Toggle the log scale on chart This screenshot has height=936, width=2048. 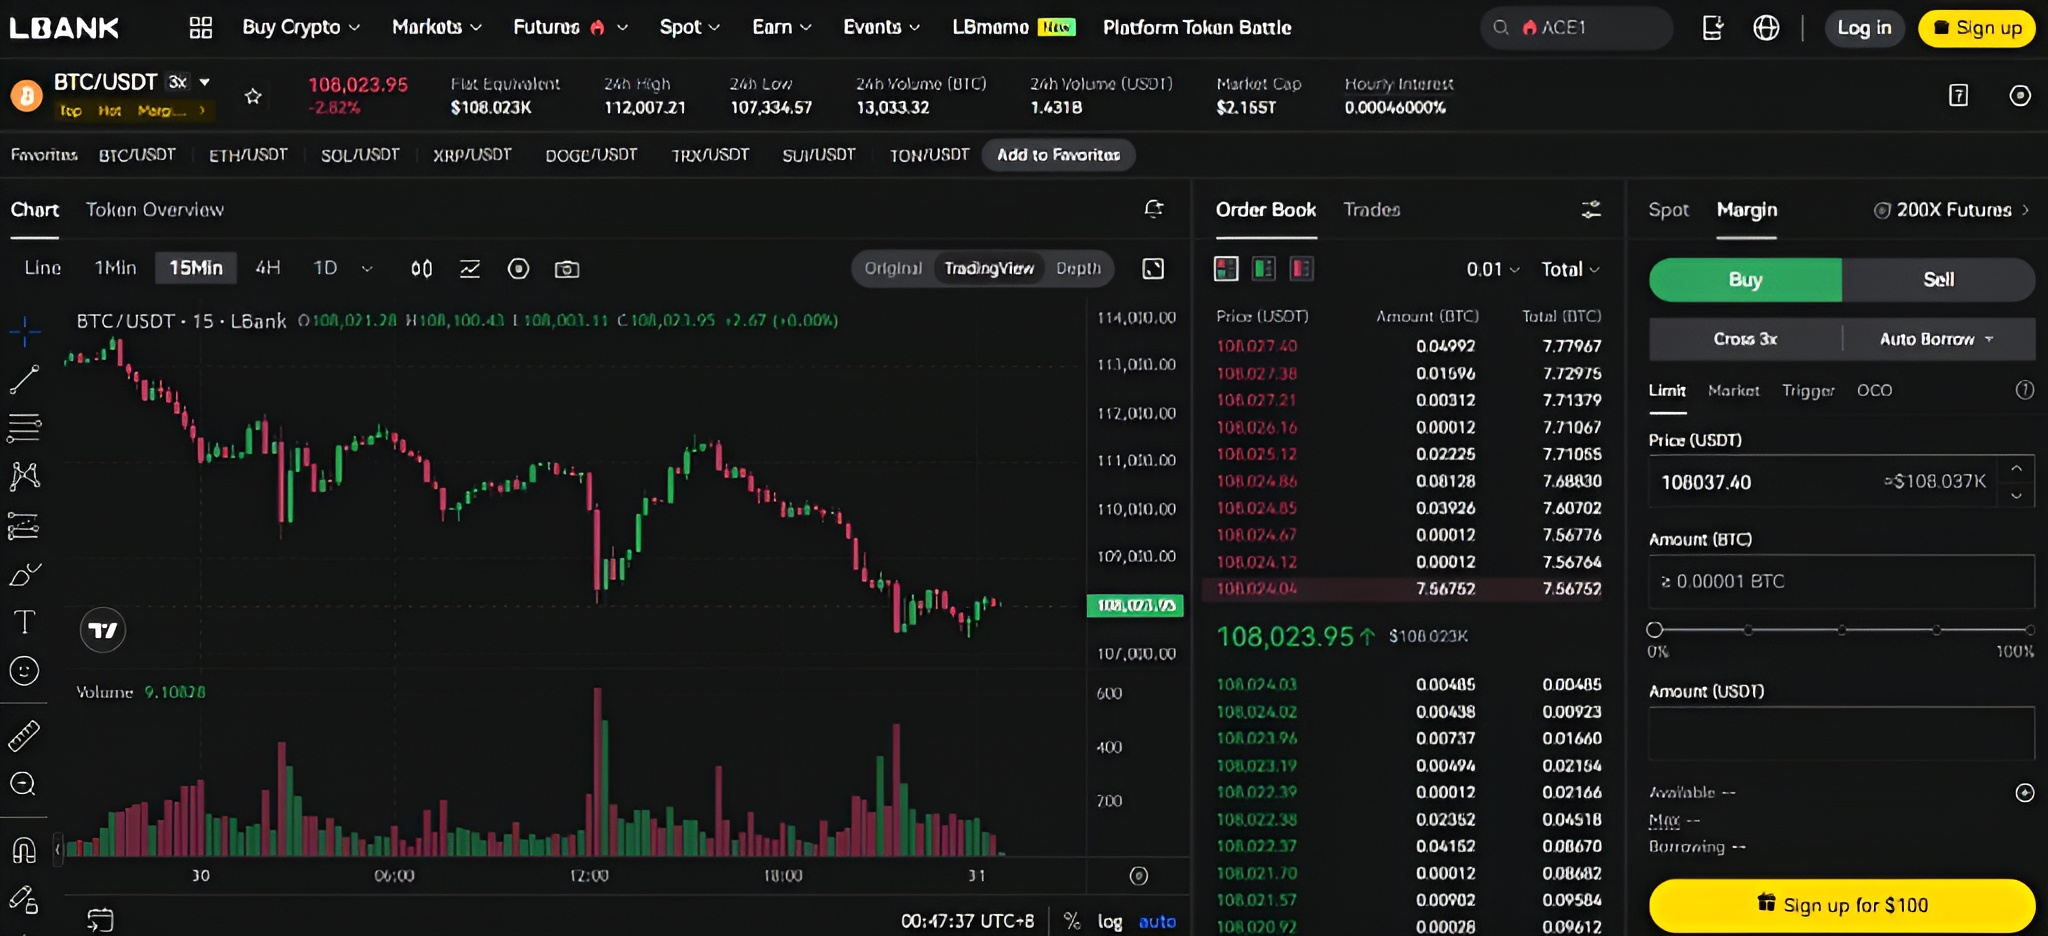(x=1109, y=921)
